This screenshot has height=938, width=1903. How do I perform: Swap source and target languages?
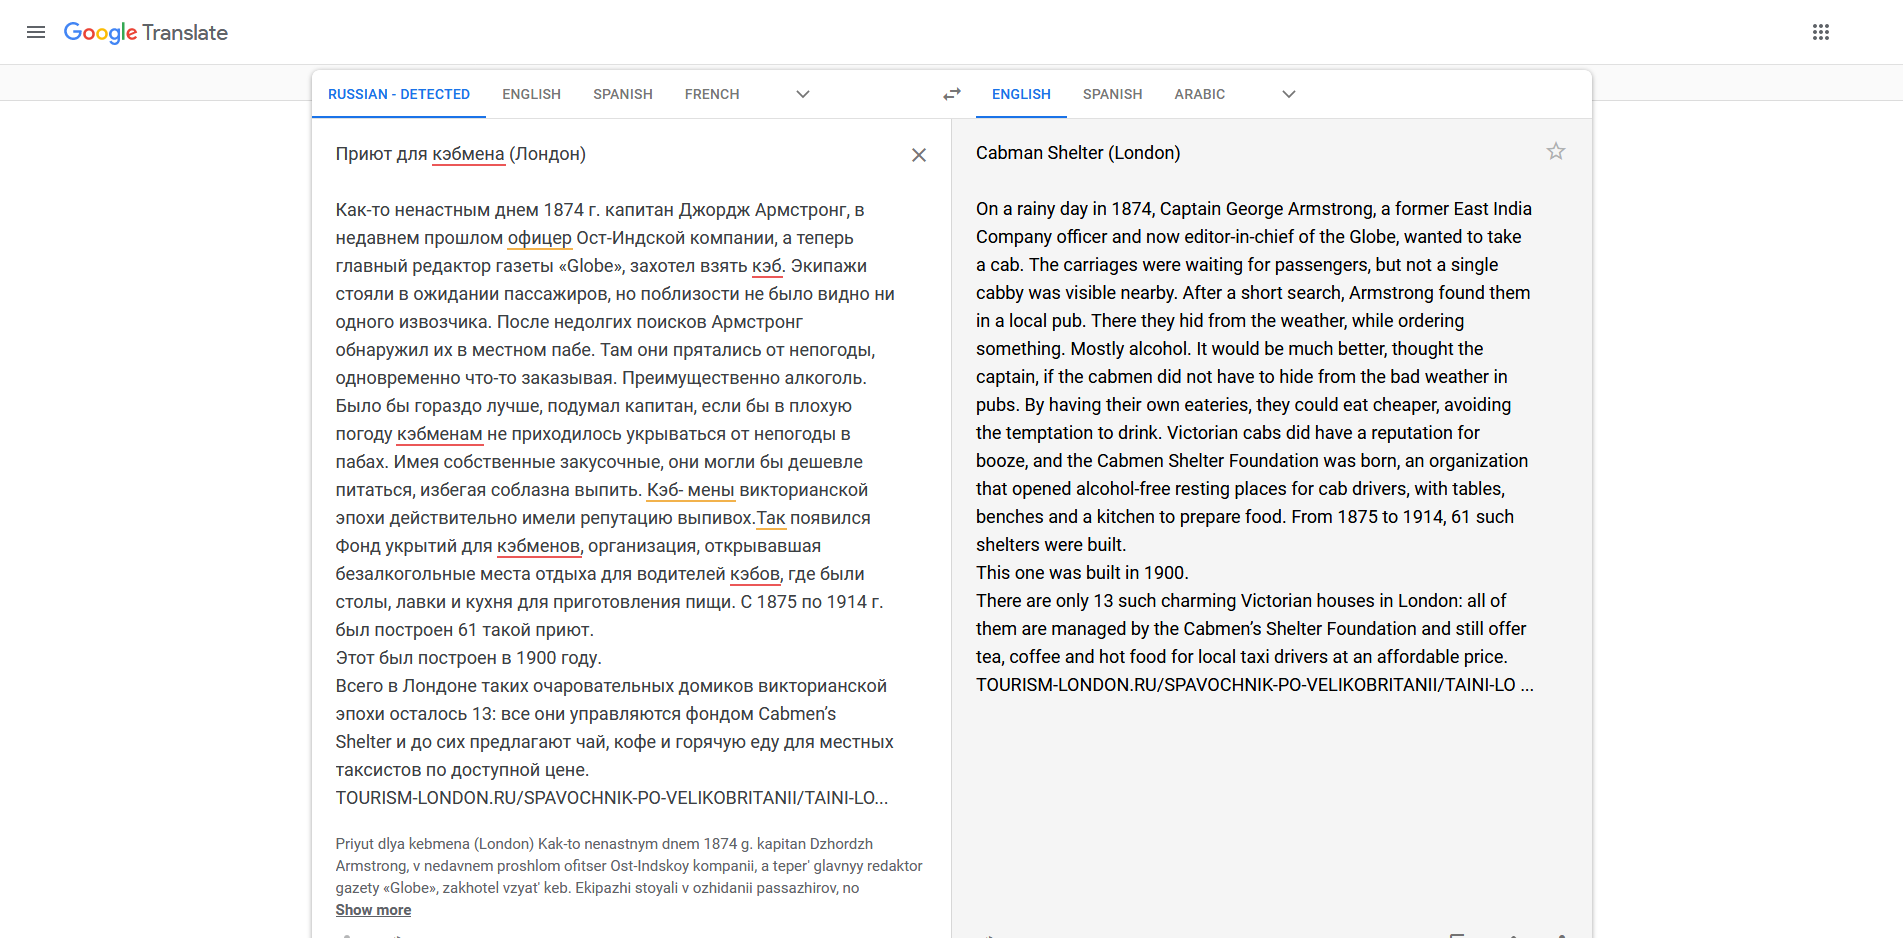pos(952,94)
